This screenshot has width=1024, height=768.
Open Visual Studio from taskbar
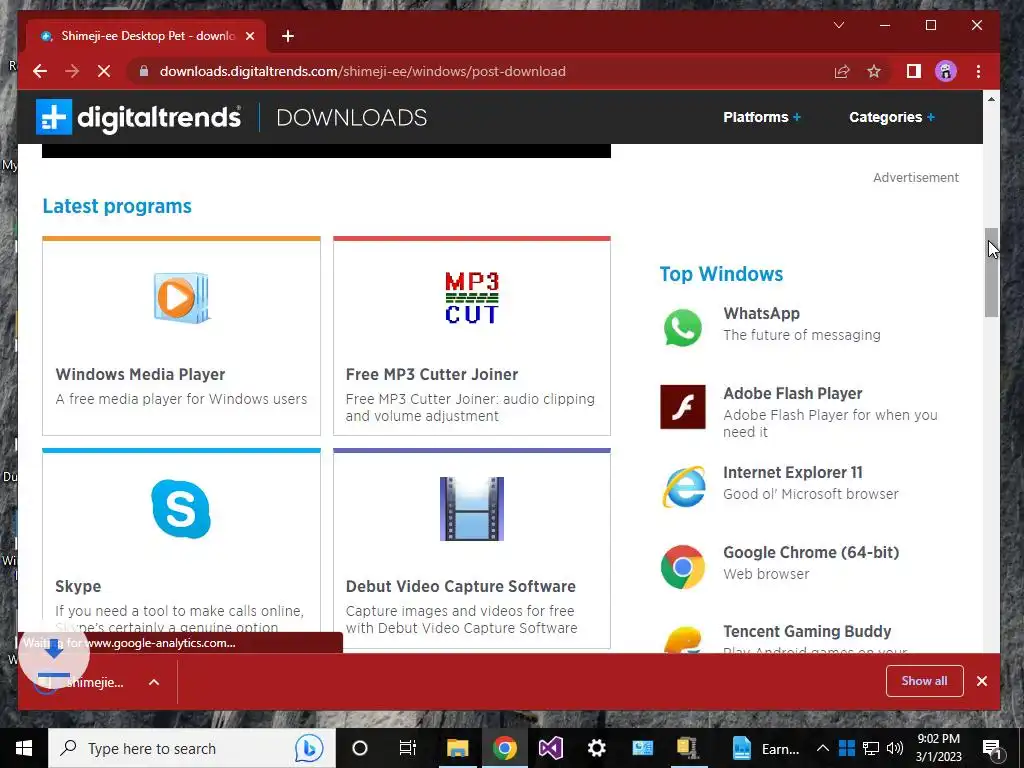click(x=551, y=748)
